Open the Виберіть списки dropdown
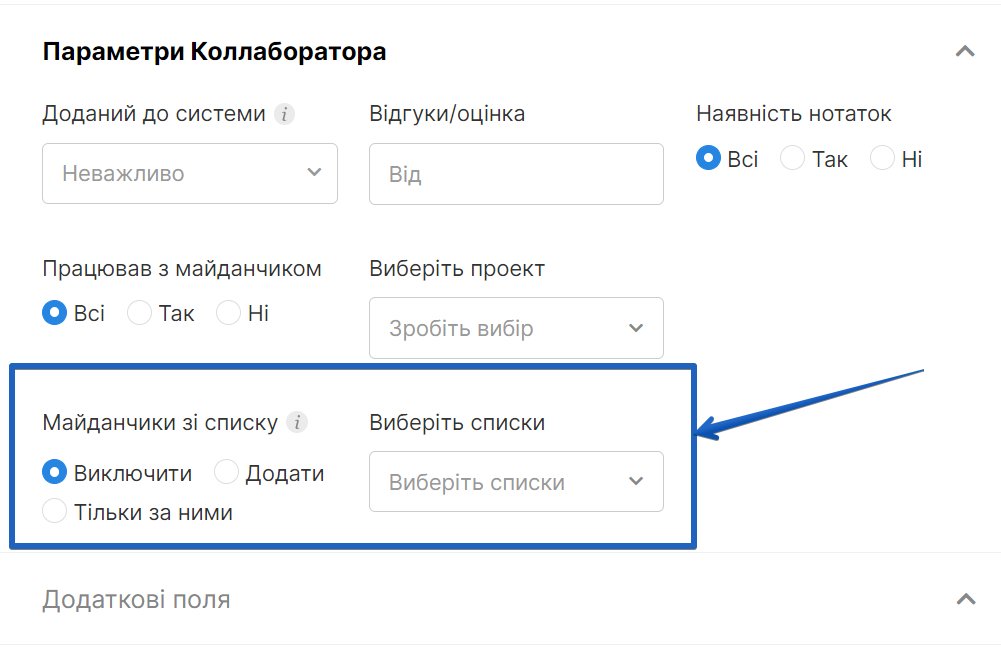The height and width of the screenshot is (649, 1001). [x=516, y=482]
